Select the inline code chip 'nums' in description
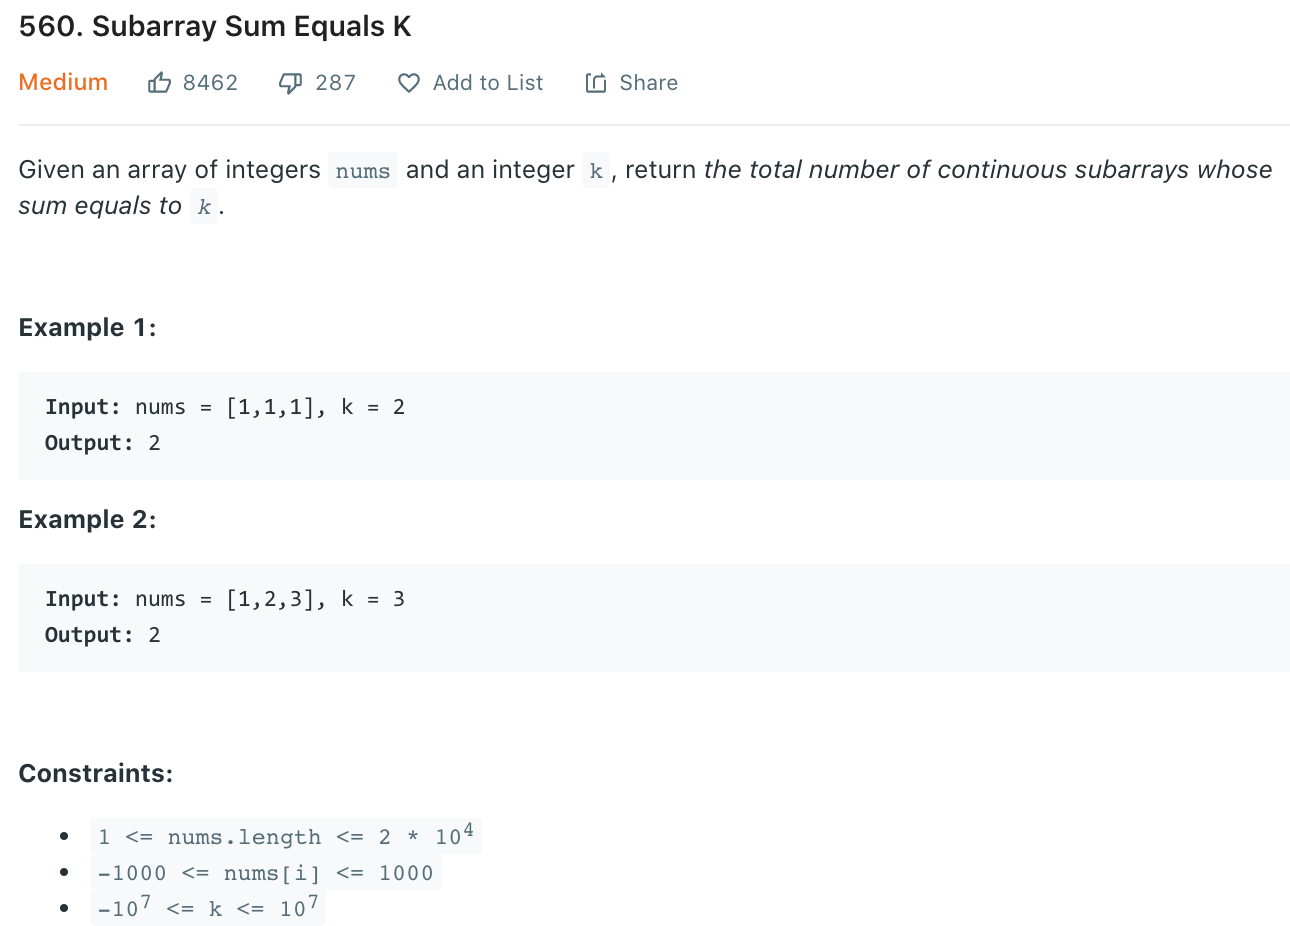Screen dimensions: 1290x926 pyautogui.click(x=362, y=170)
